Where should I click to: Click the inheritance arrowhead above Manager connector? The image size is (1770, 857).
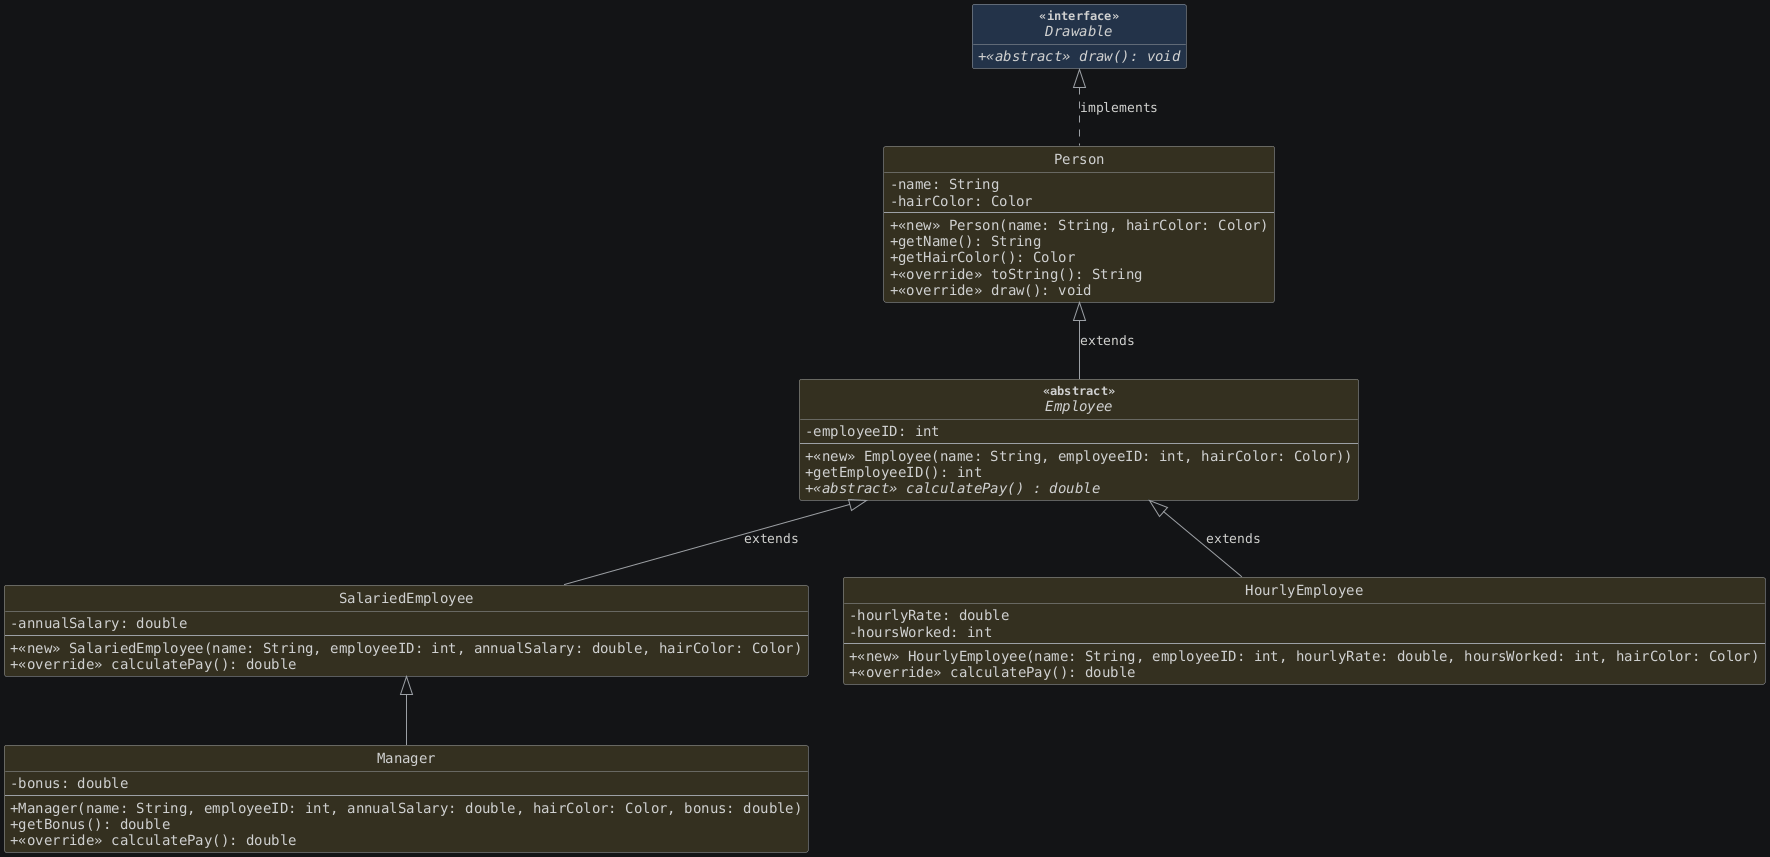pyautogui.click(x=406, y=686)
